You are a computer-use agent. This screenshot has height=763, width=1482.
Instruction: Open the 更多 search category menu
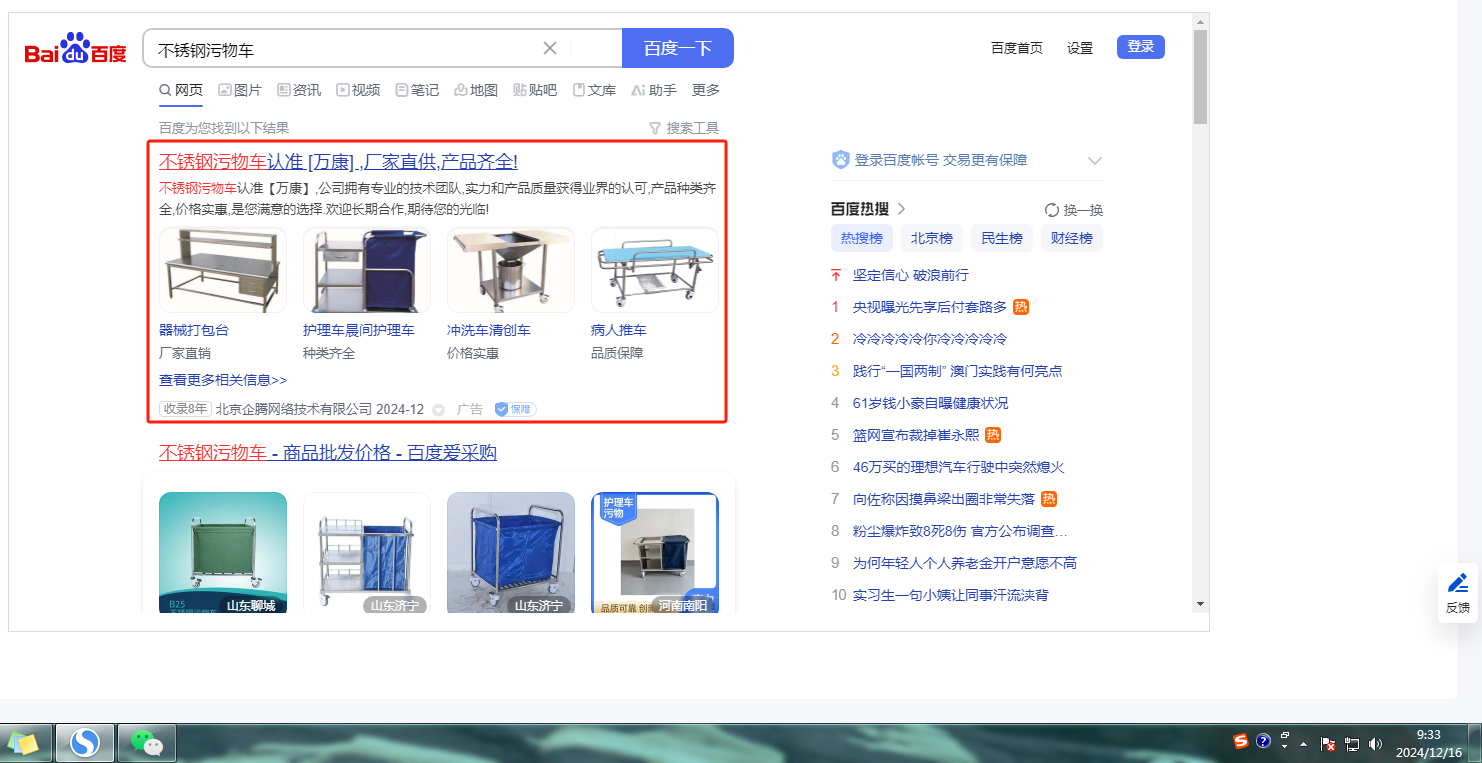click(706, 90)
